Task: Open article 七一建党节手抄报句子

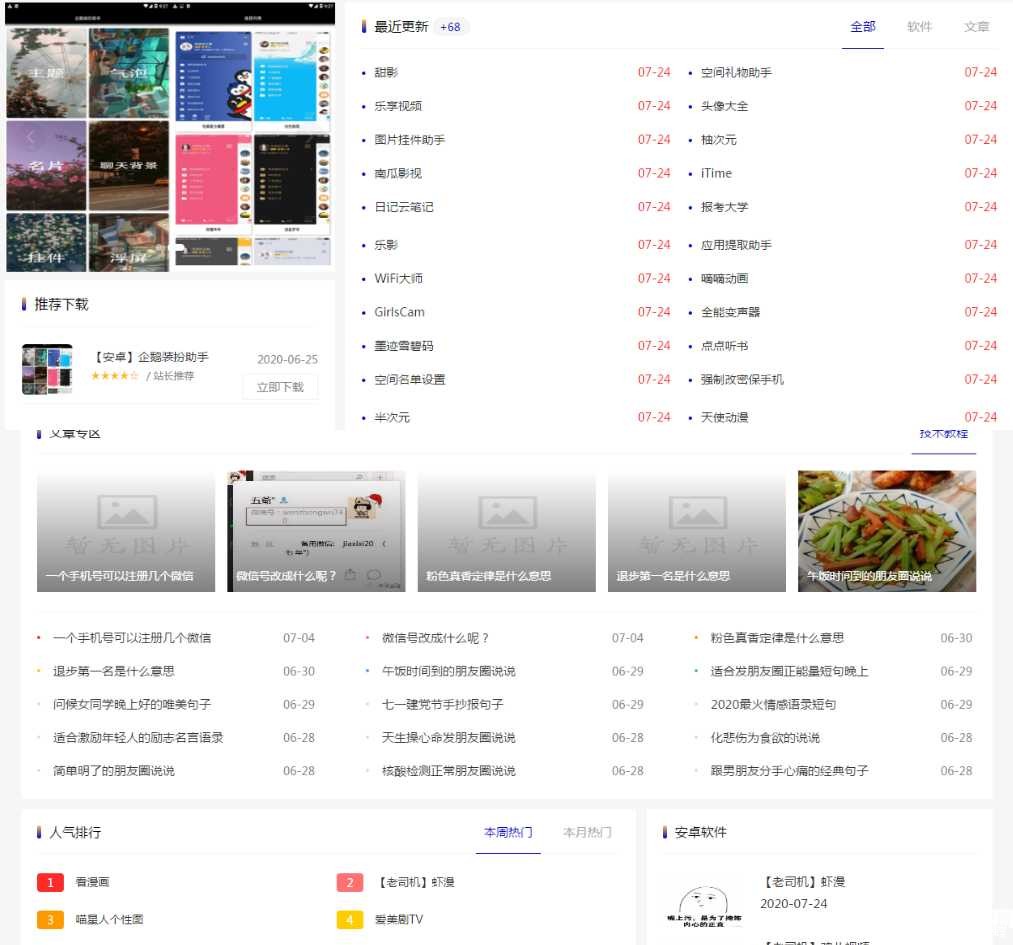Action: 443,704
